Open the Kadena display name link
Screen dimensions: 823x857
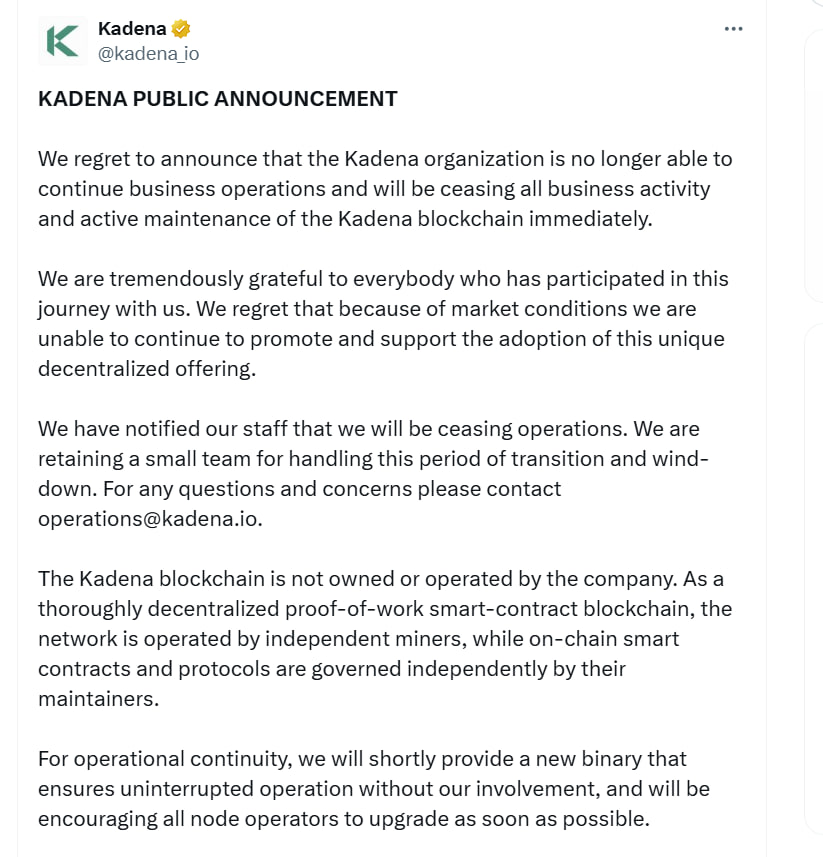[x=132, y=29]
